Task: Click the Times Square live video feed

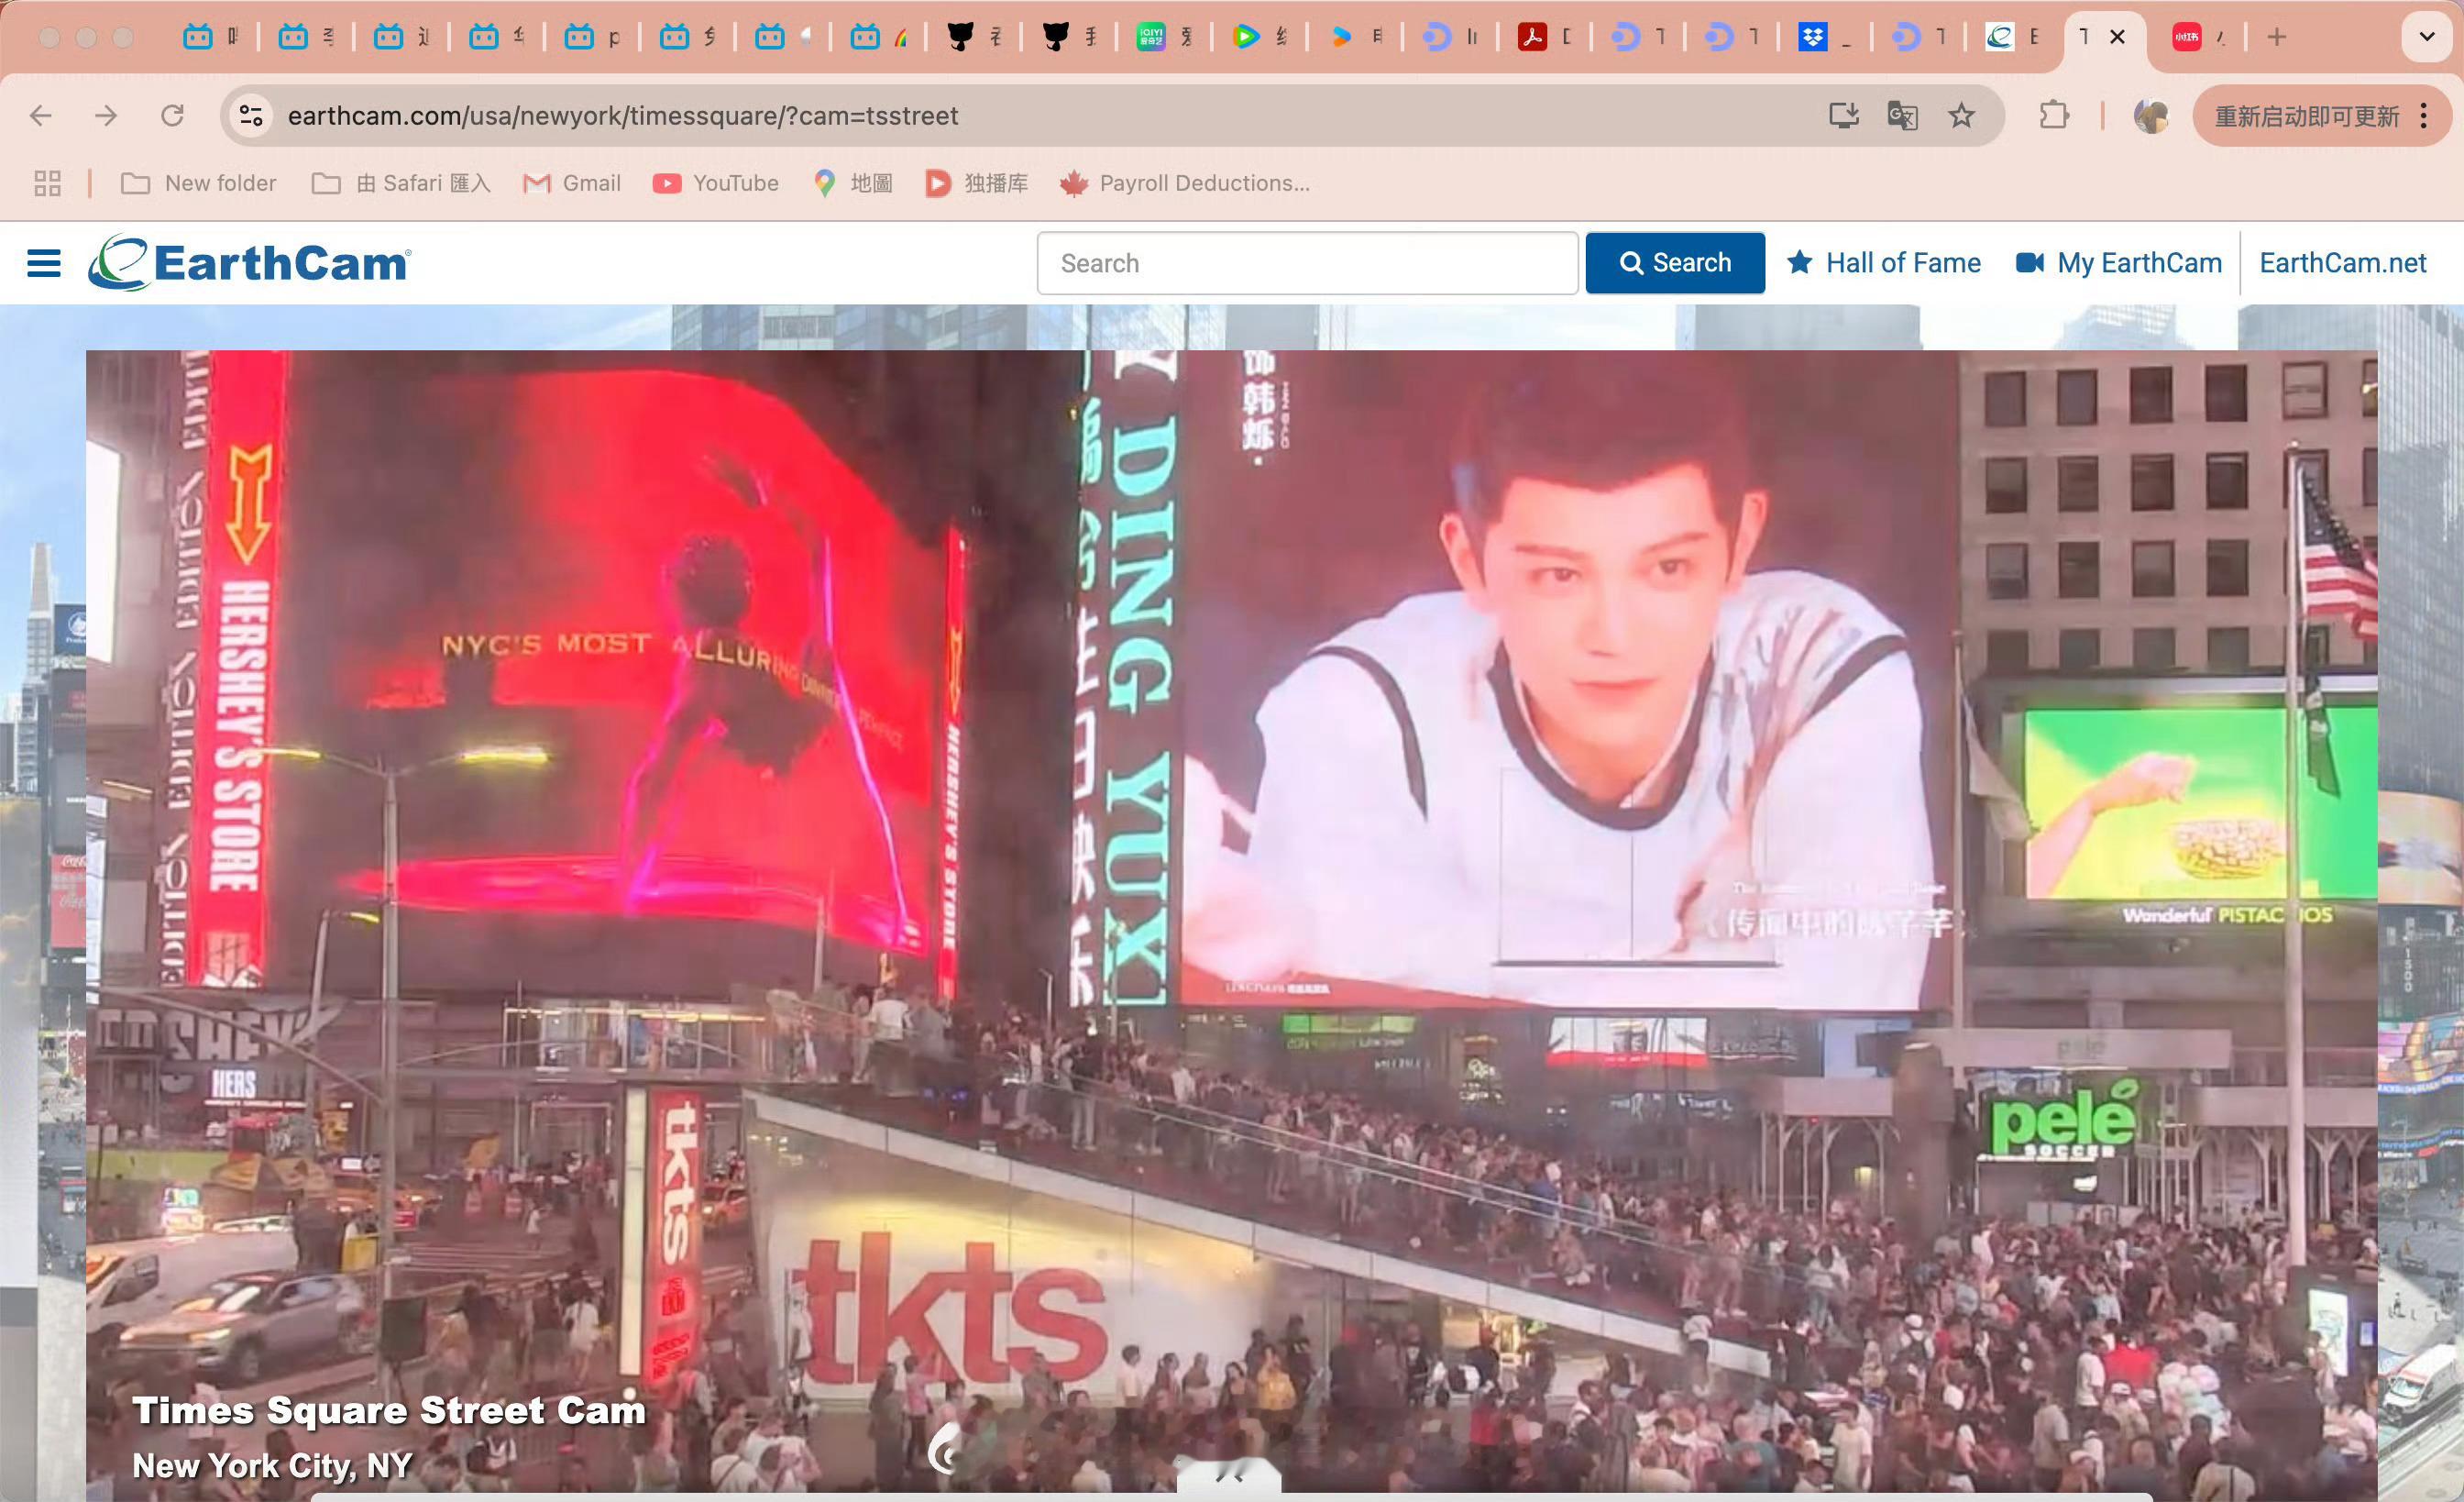Action: [1231, 925]
